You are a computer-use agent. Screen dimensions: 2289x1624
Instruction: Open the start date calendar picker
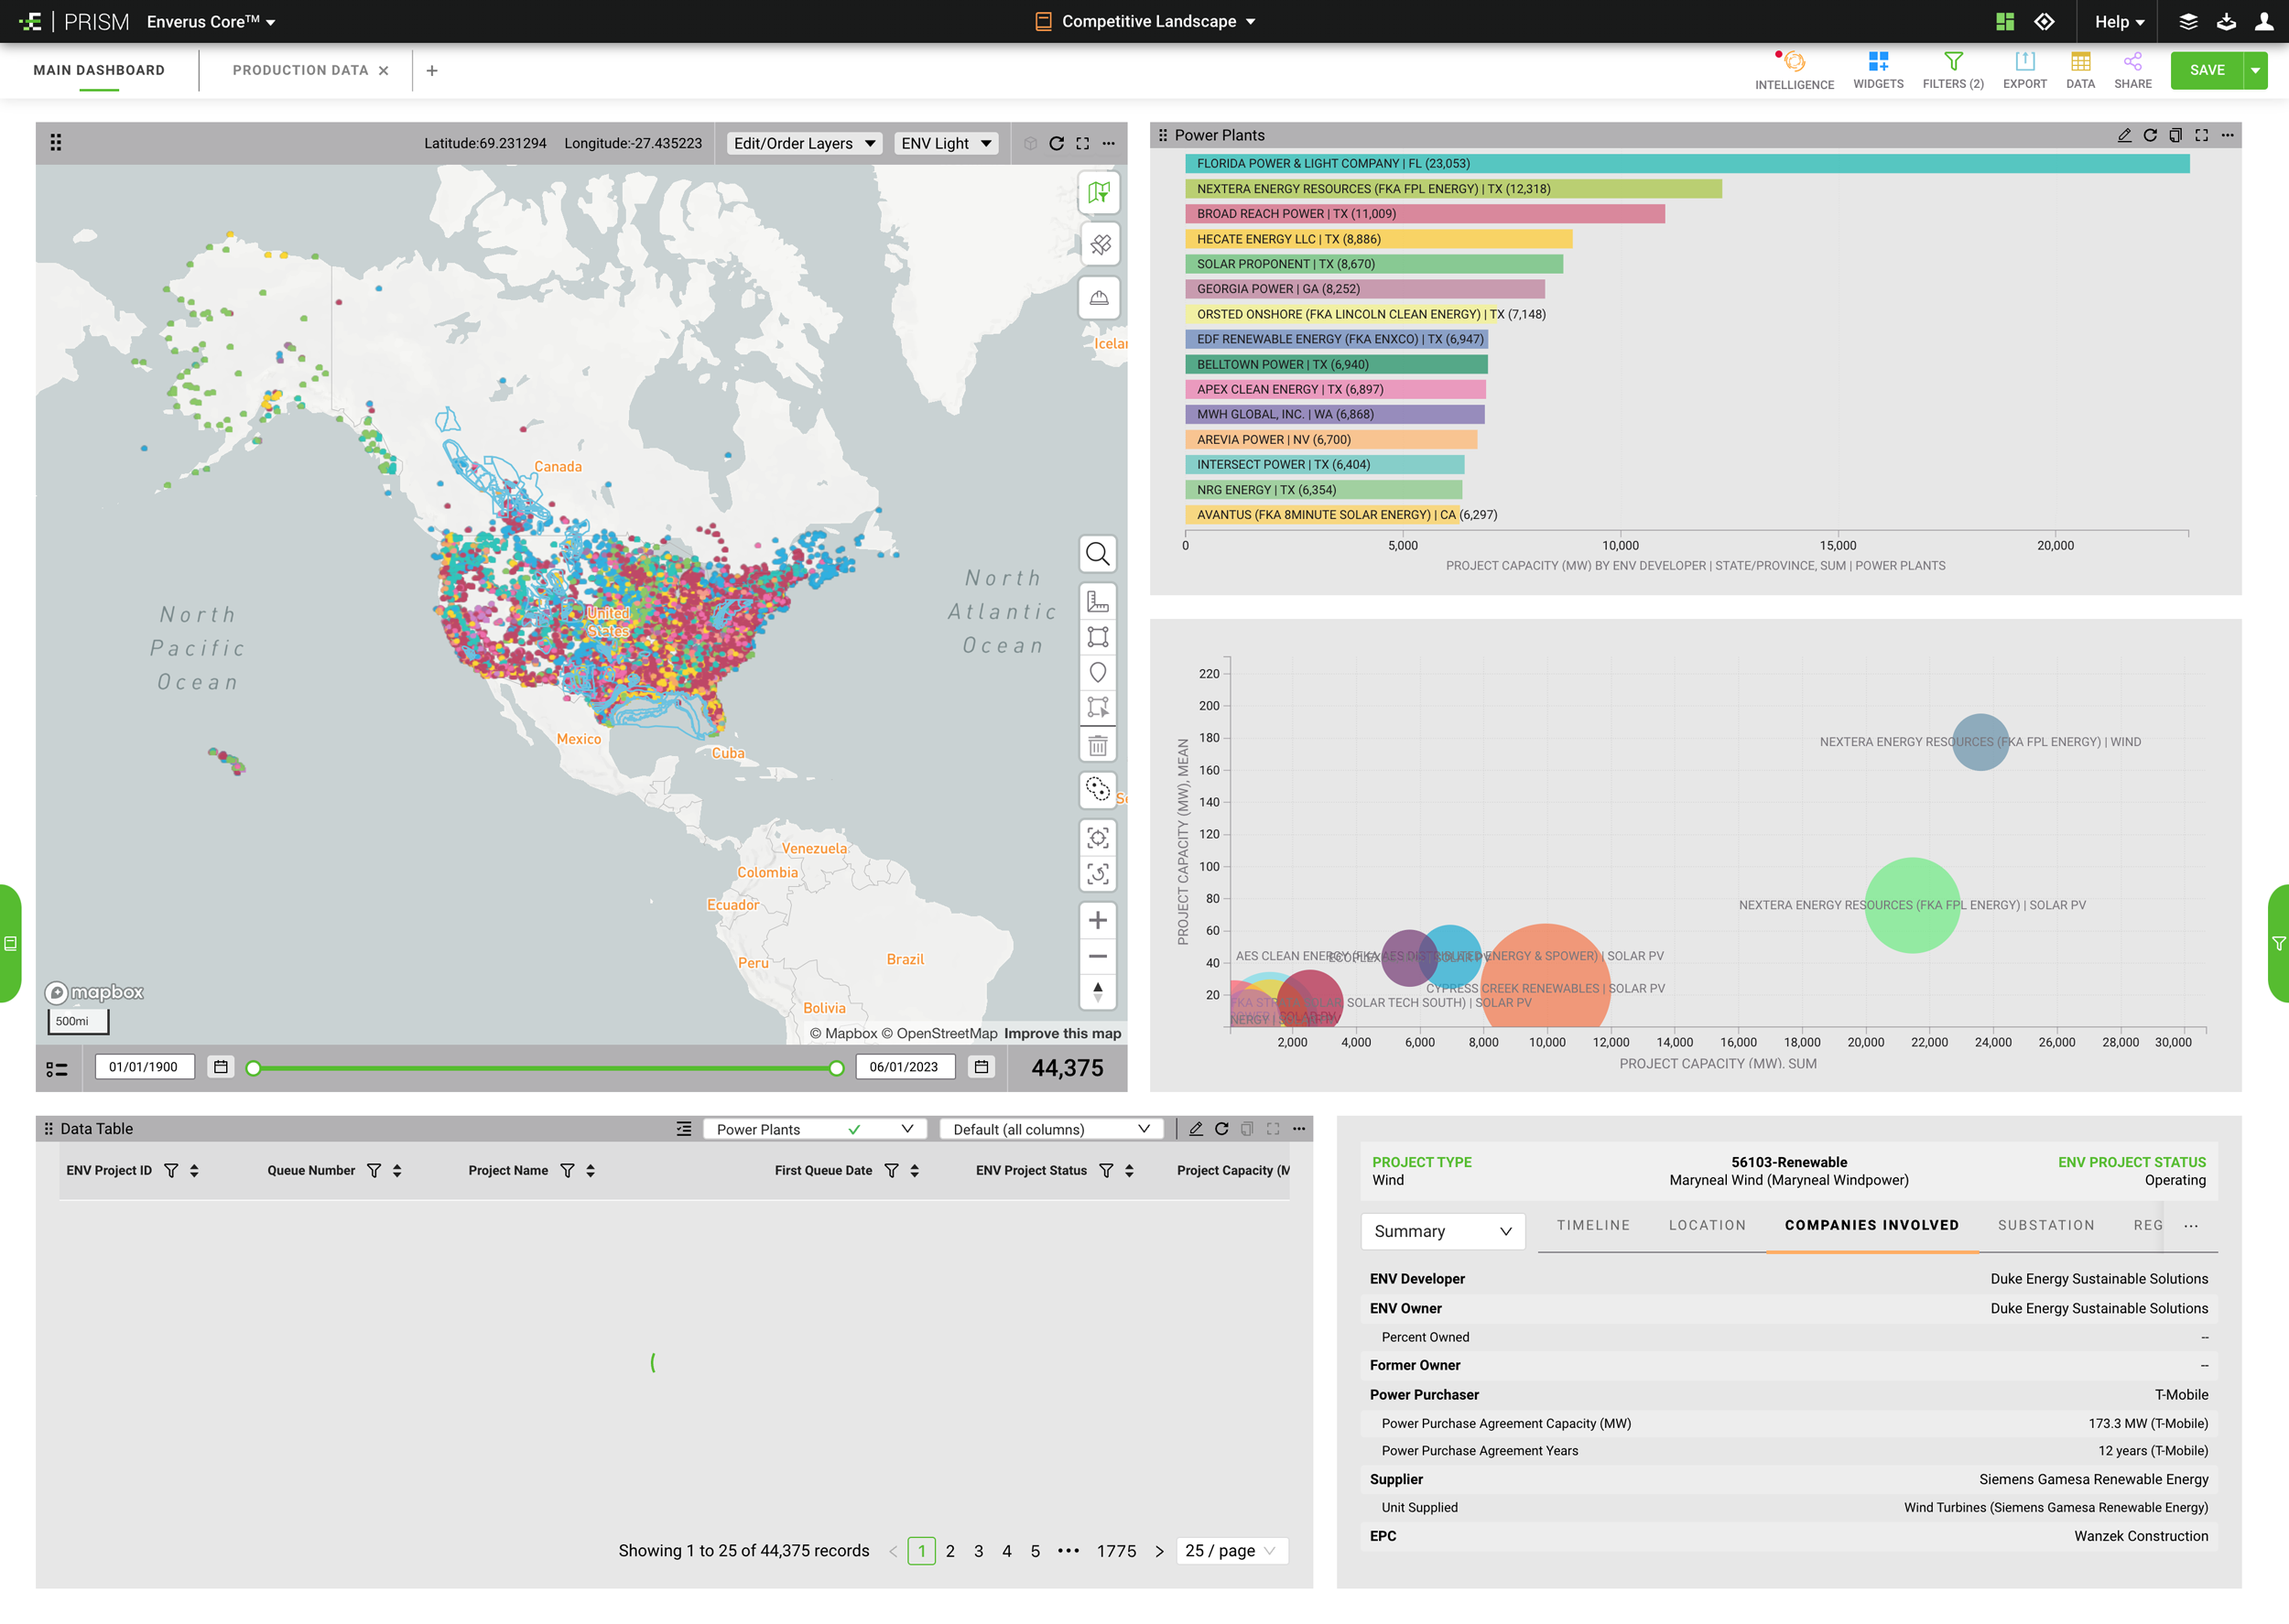[221, 1068]
